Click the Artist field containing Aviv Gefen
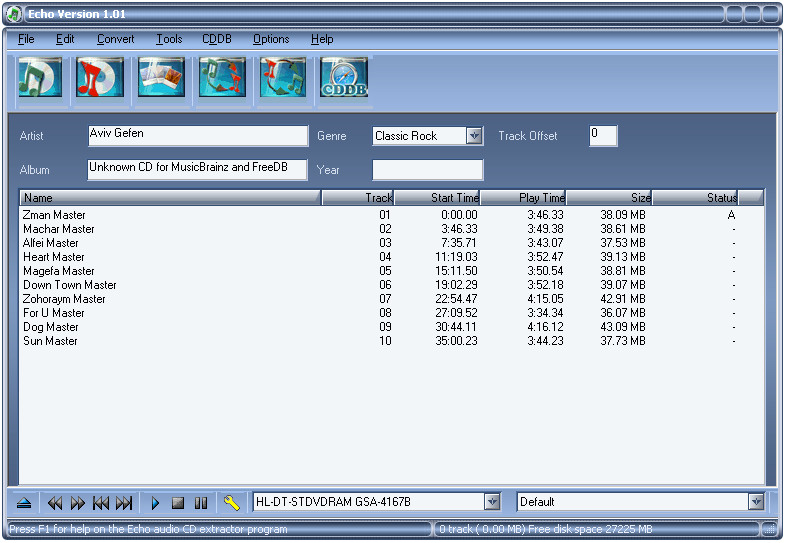Image resolution: width=787 pixels, height=543 pixels. [198, 135]
